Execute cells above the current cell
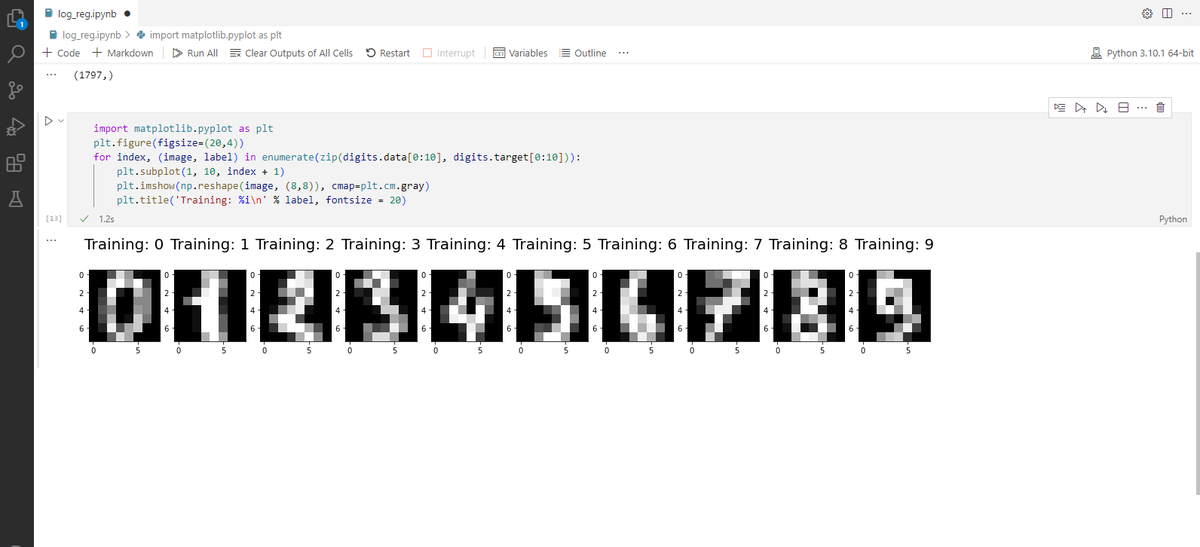 1081,107
